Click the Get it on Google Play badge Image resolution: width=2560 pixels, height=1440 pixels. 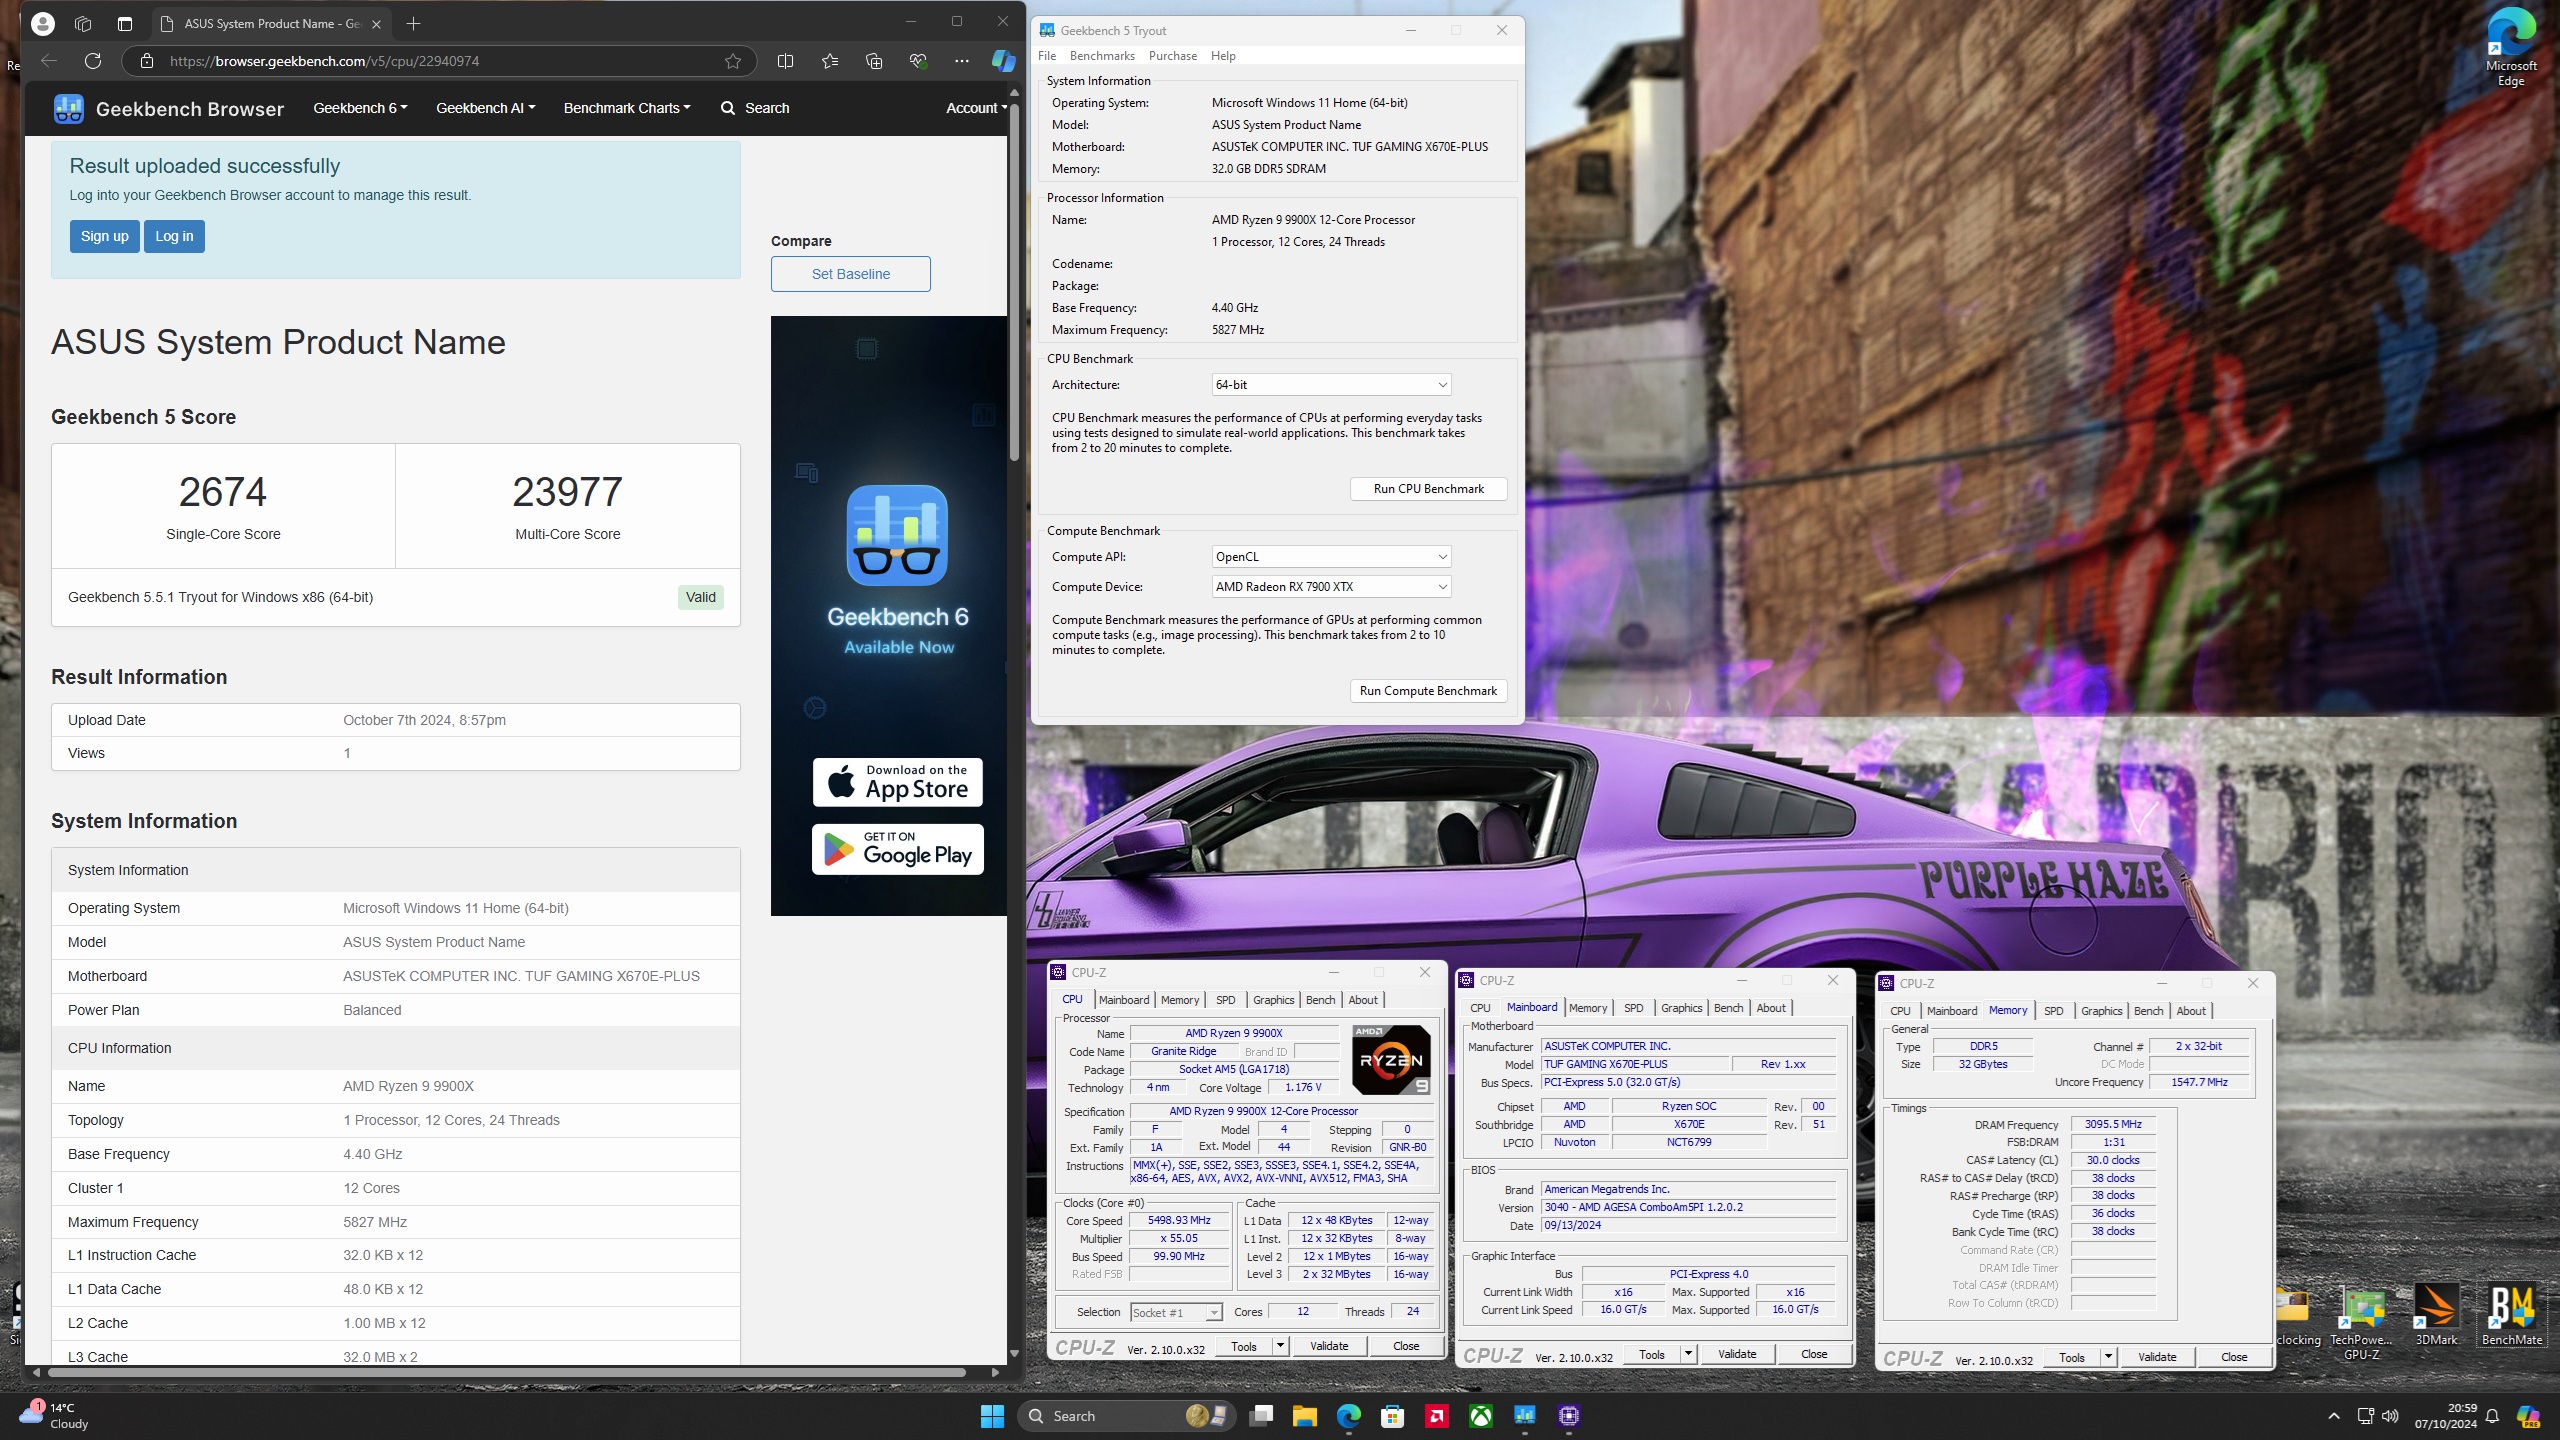click(897, 849)
